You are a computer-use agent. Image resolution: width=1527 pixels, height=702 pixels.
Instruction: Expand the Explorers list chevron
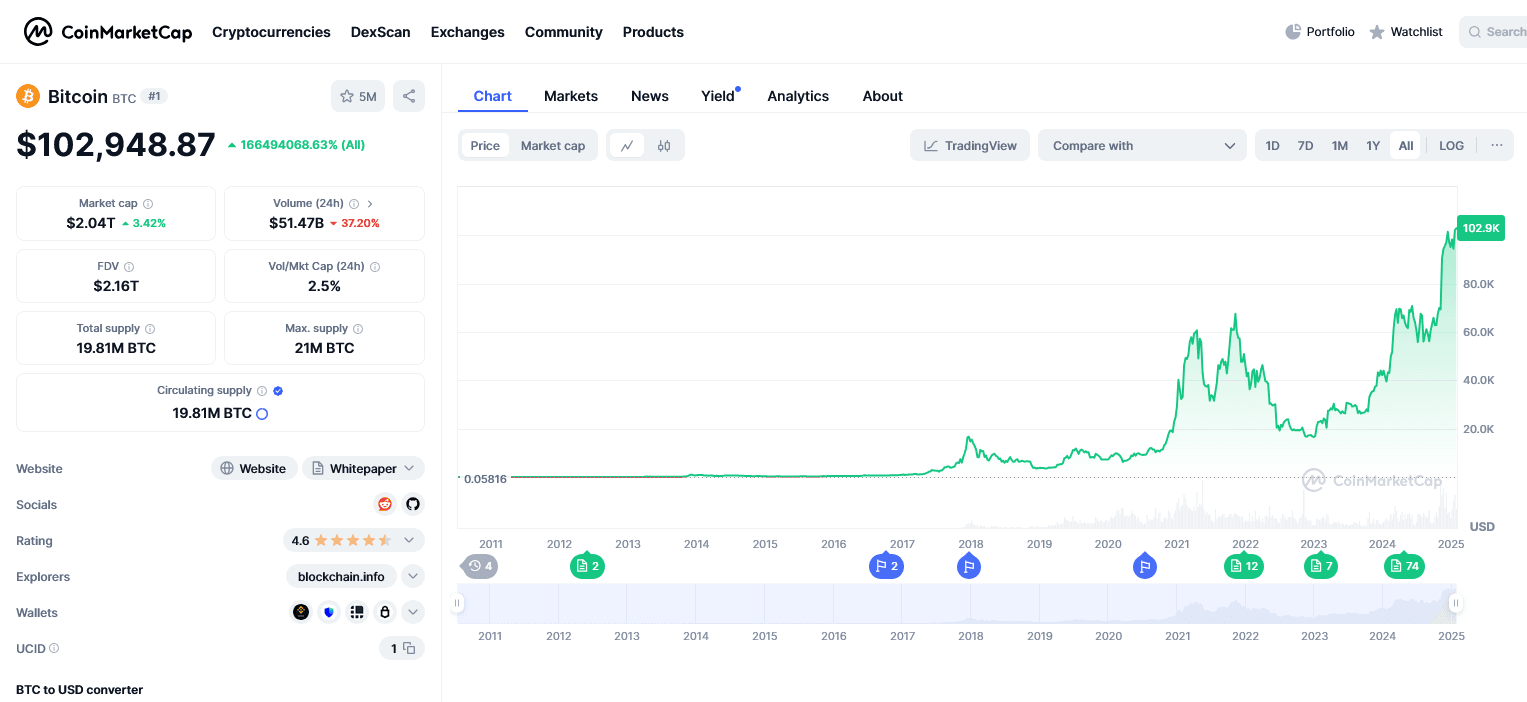[x=413, y=576]
